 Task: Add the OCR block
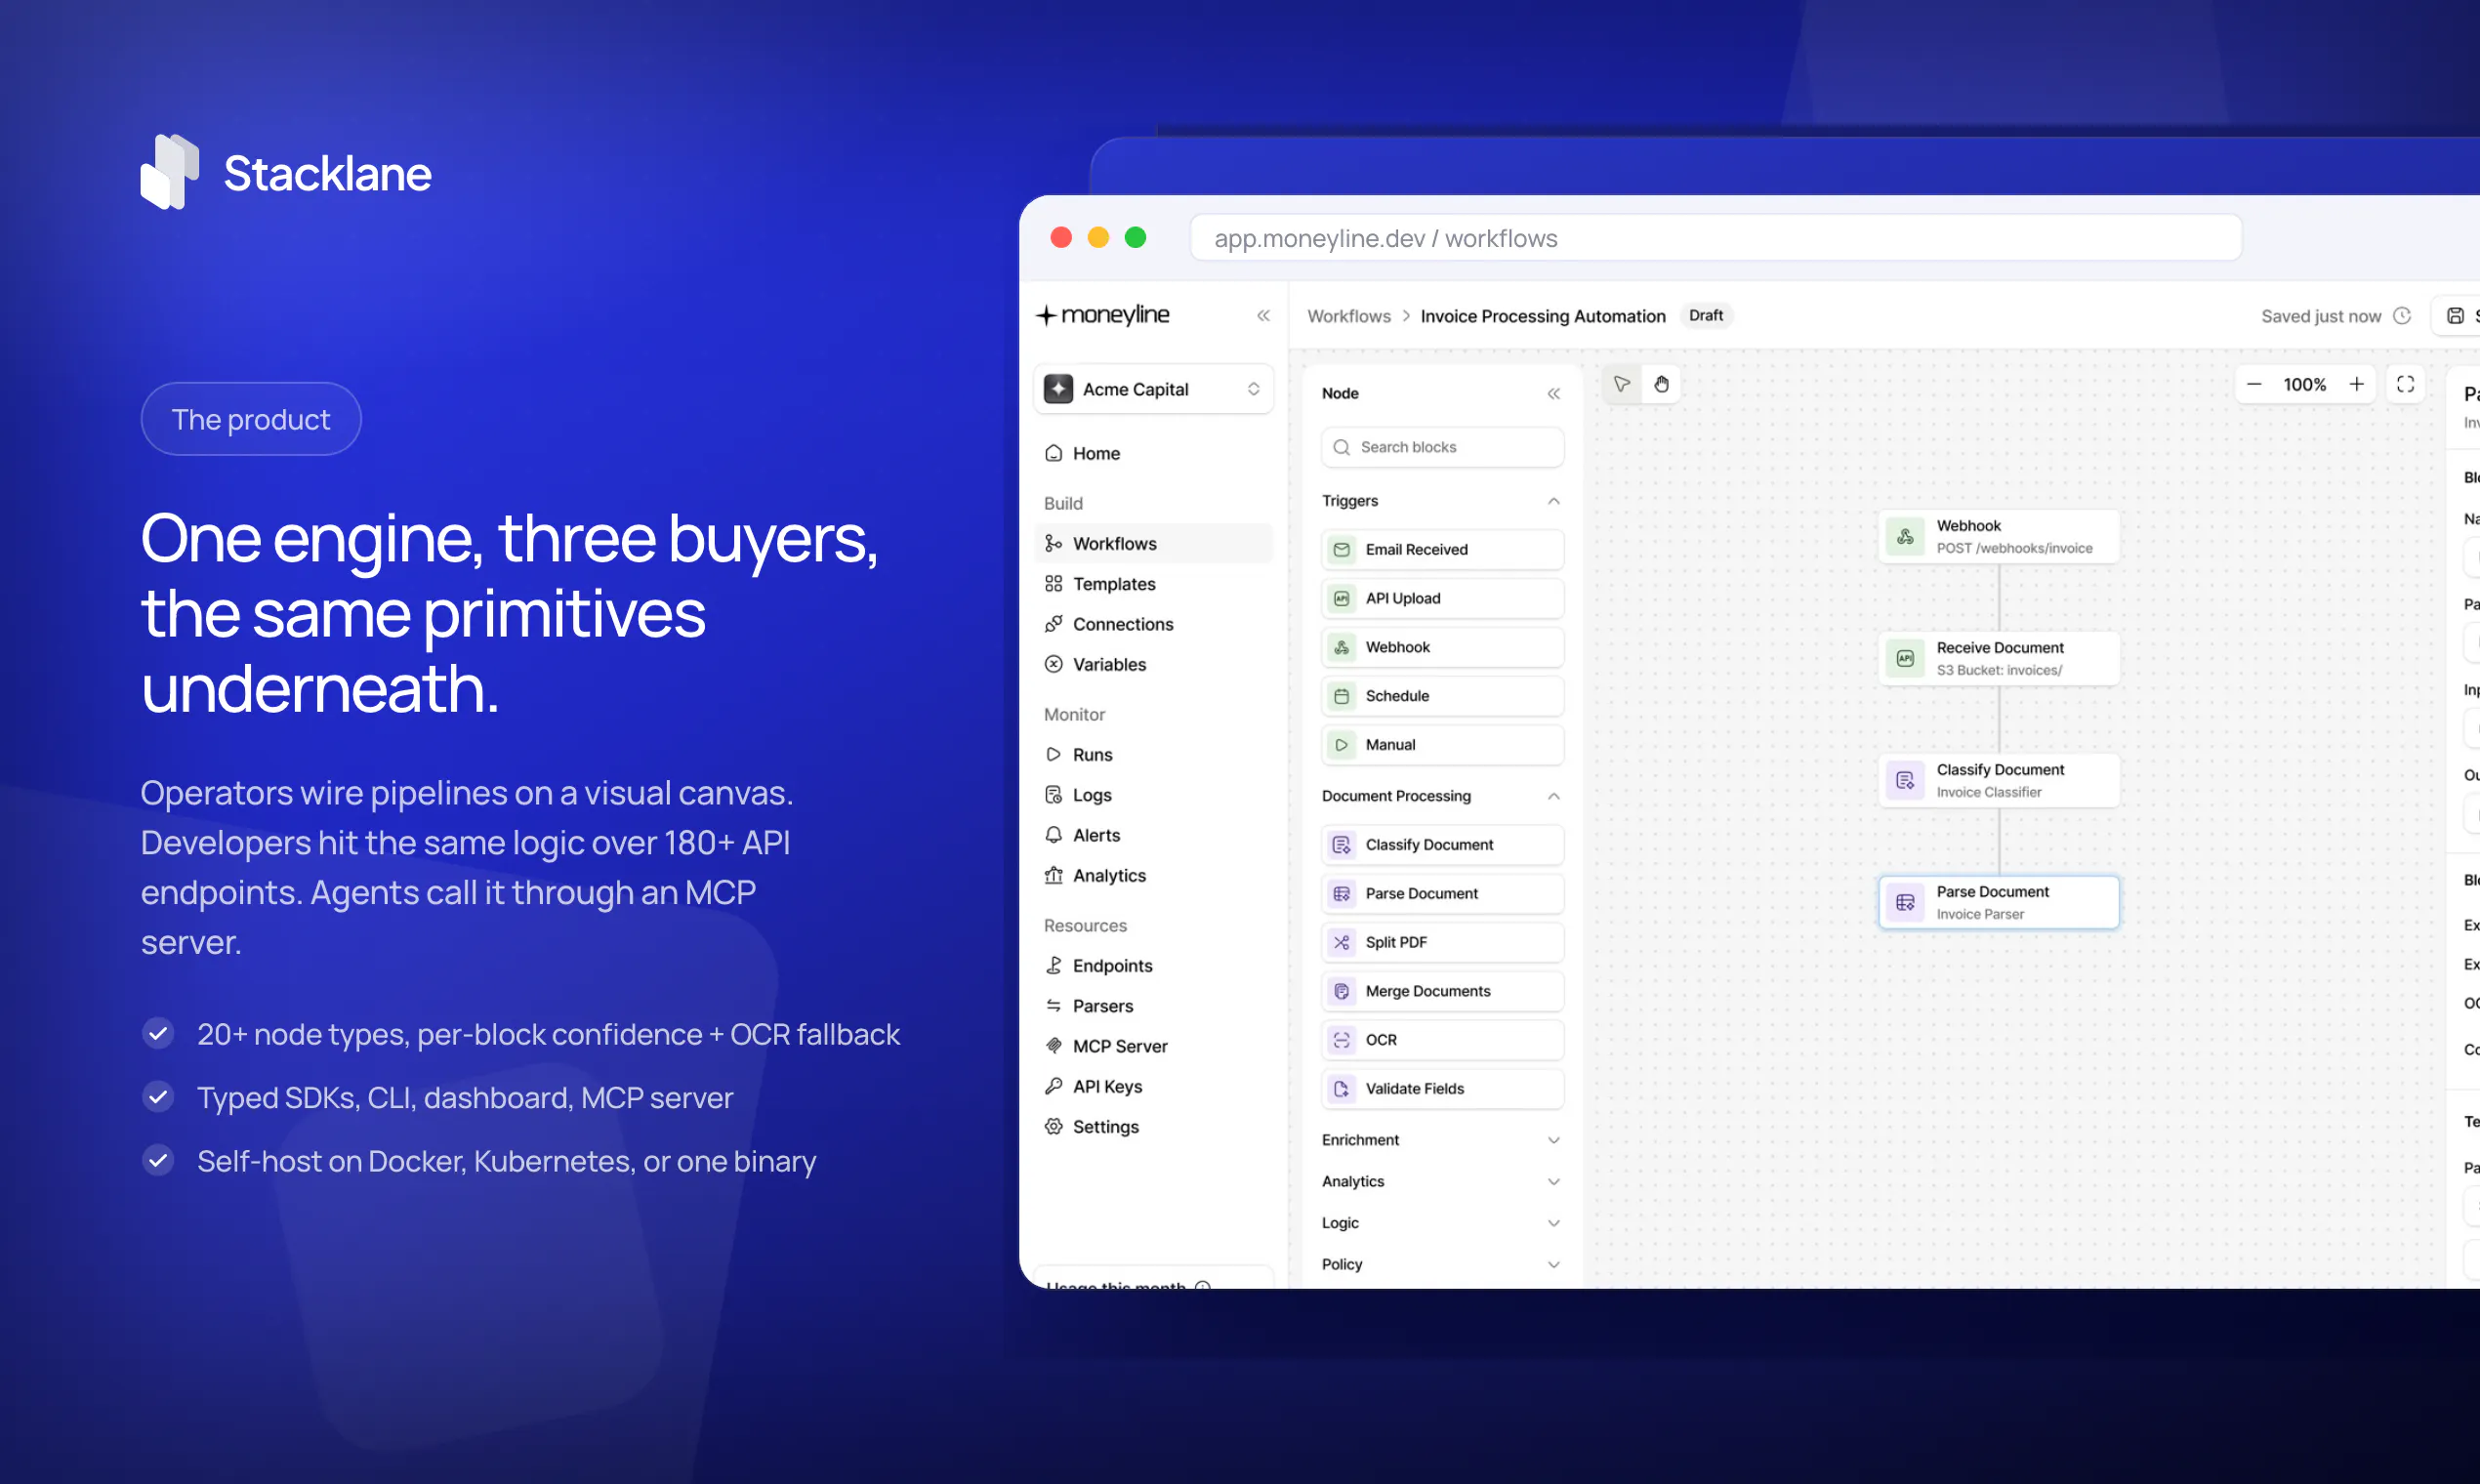(x=1442, y=1040)
